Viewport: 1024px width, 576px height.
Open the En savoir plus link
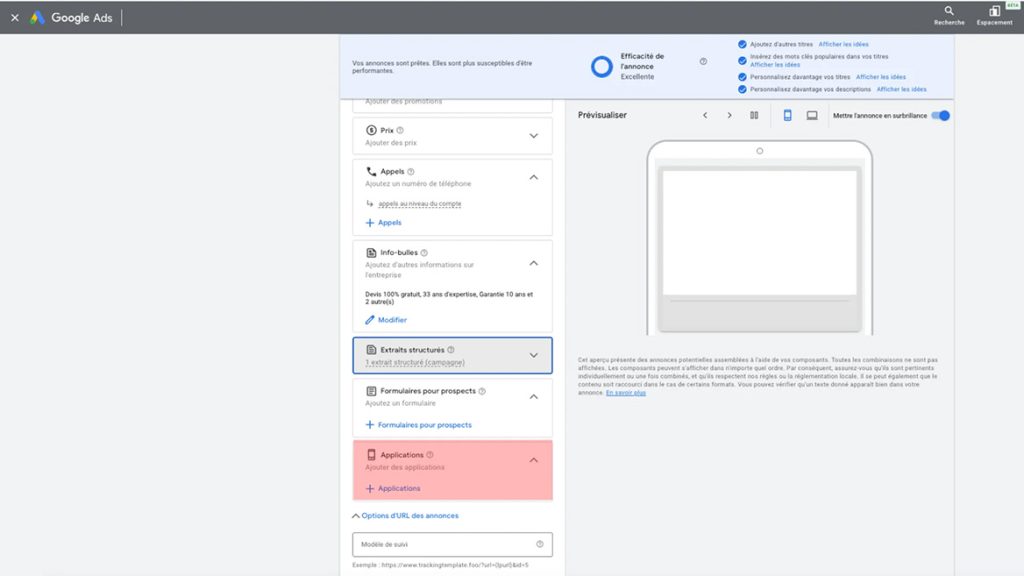(x=626, y=393)
